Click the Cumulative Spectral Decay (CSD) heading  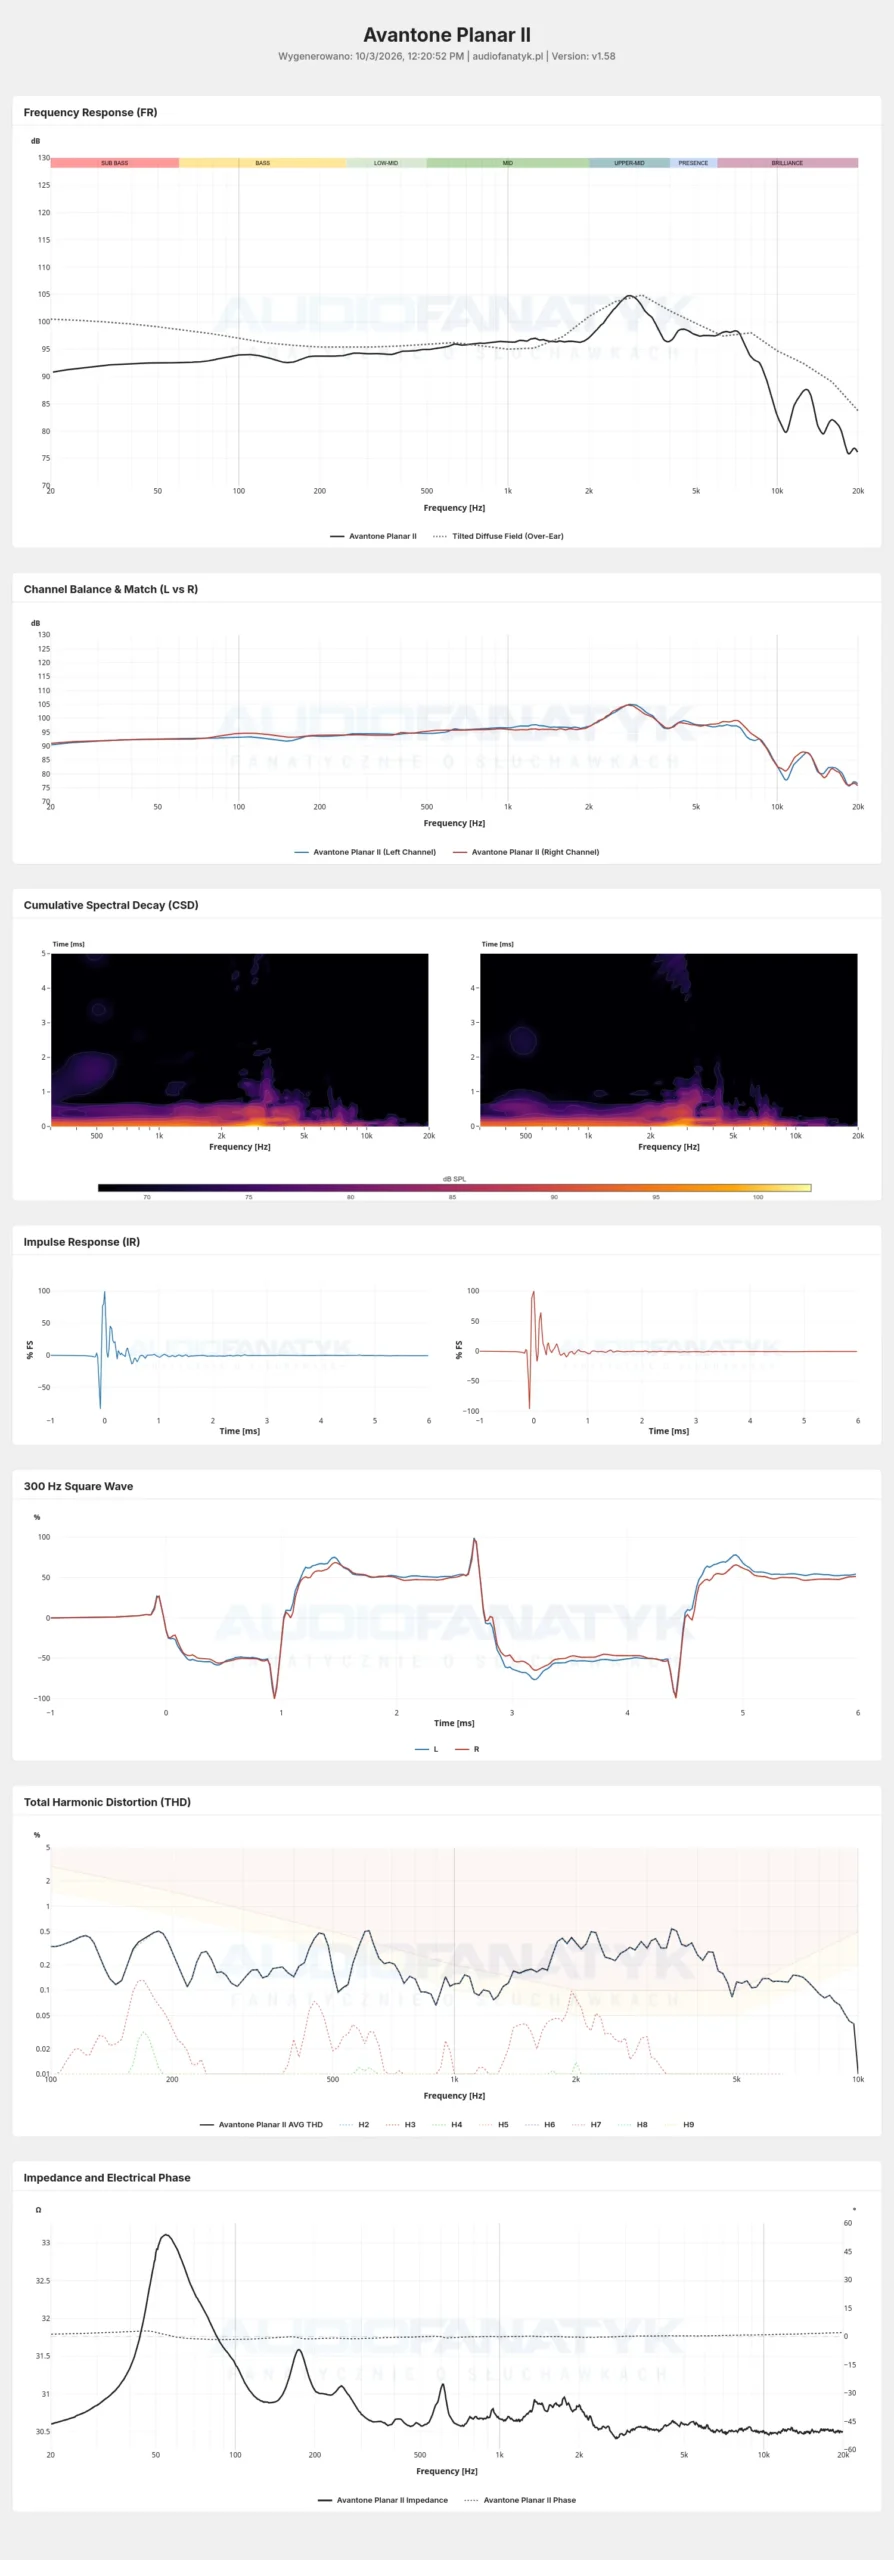(x=111, y=906)
